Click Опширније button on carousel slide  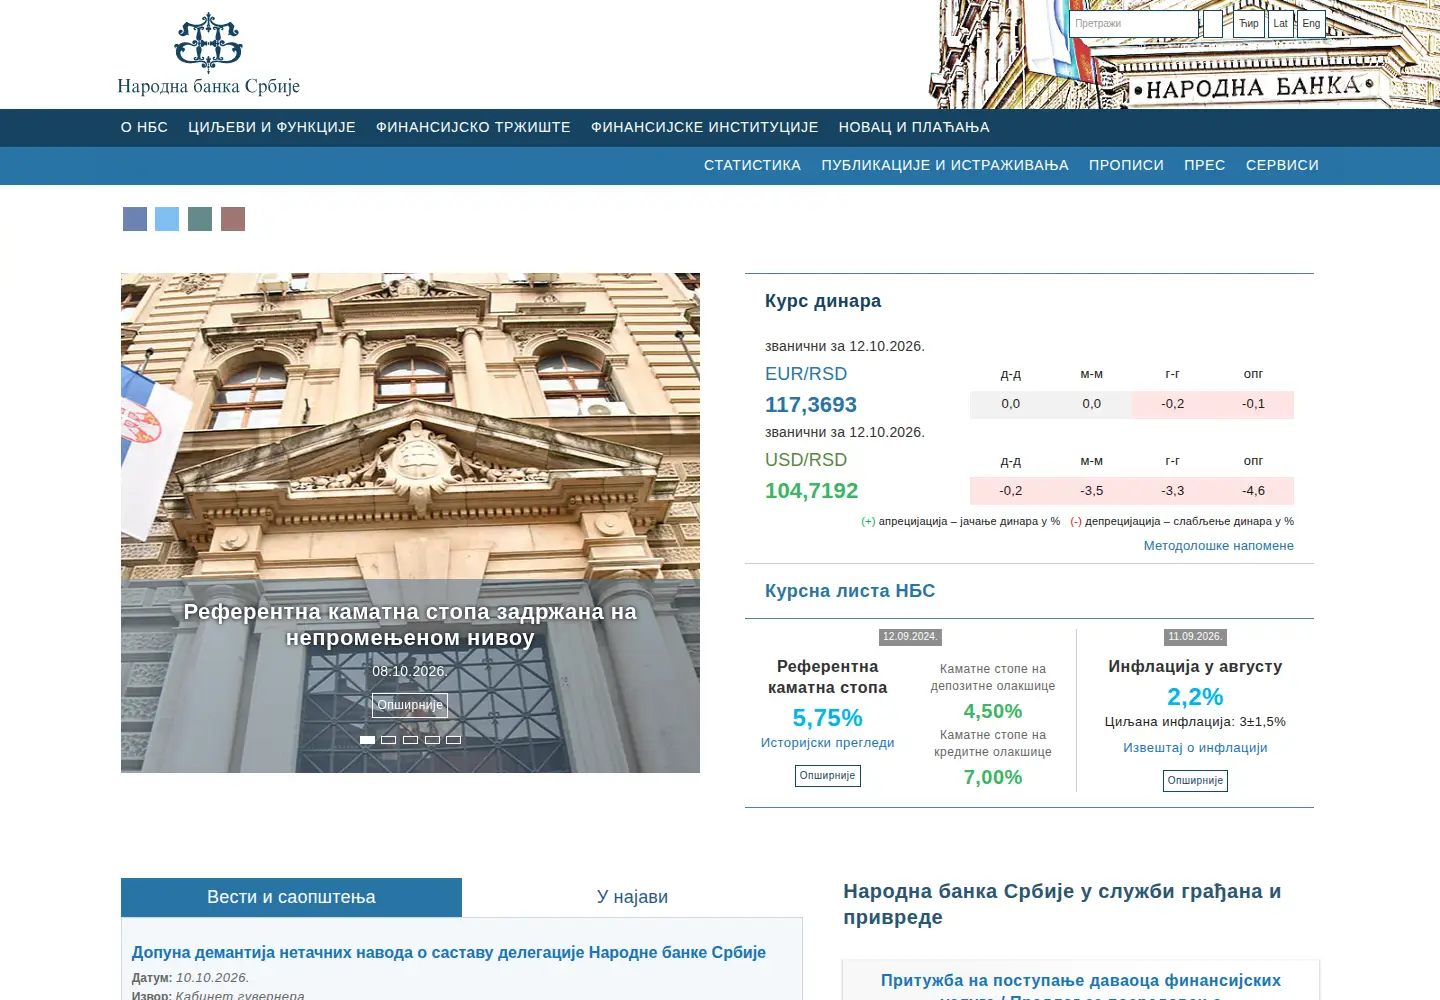pos(410,705)
